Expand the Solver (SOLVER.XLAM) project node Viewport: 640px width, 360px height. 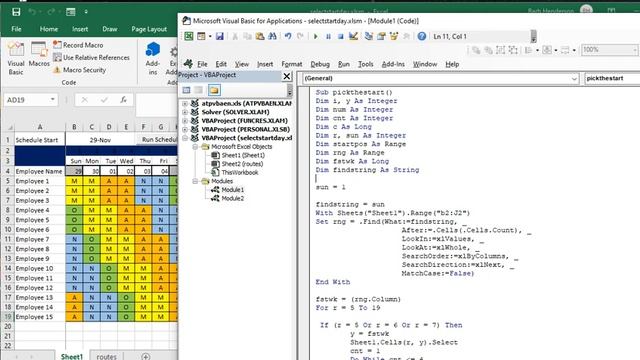185,112
